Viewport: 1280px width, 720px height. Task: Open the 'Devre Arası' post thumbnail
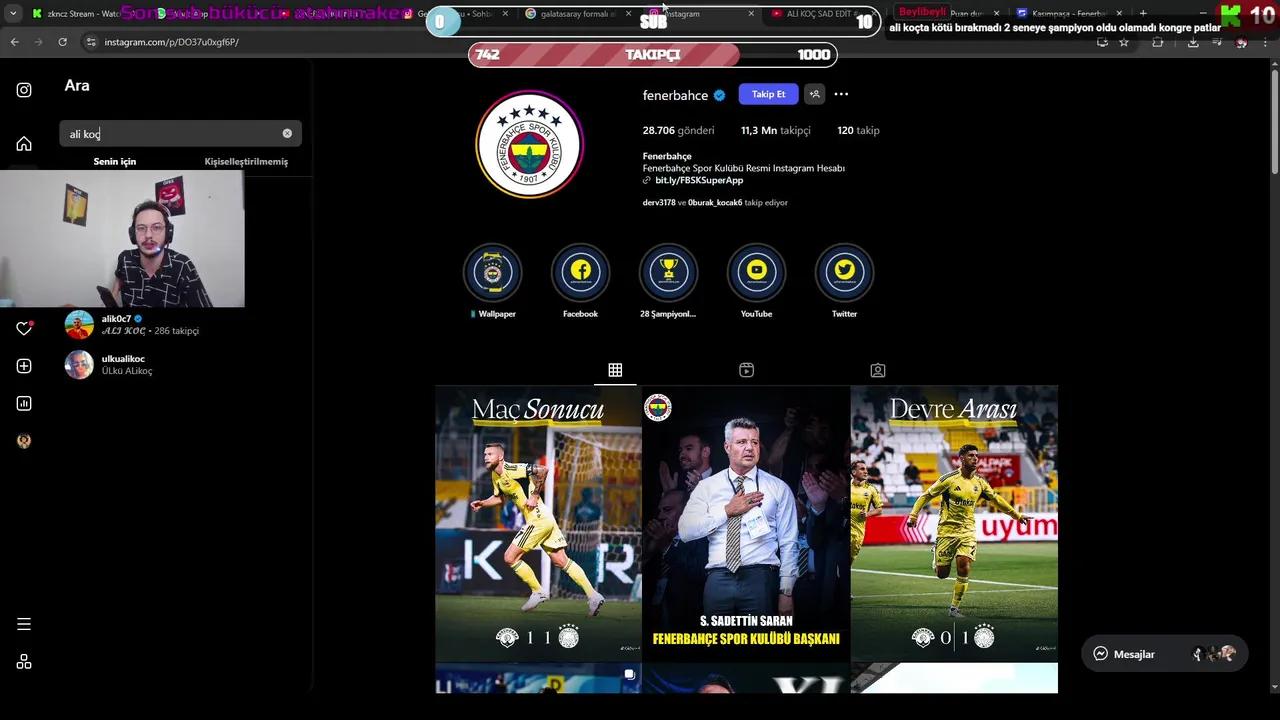tap(954, 524)
